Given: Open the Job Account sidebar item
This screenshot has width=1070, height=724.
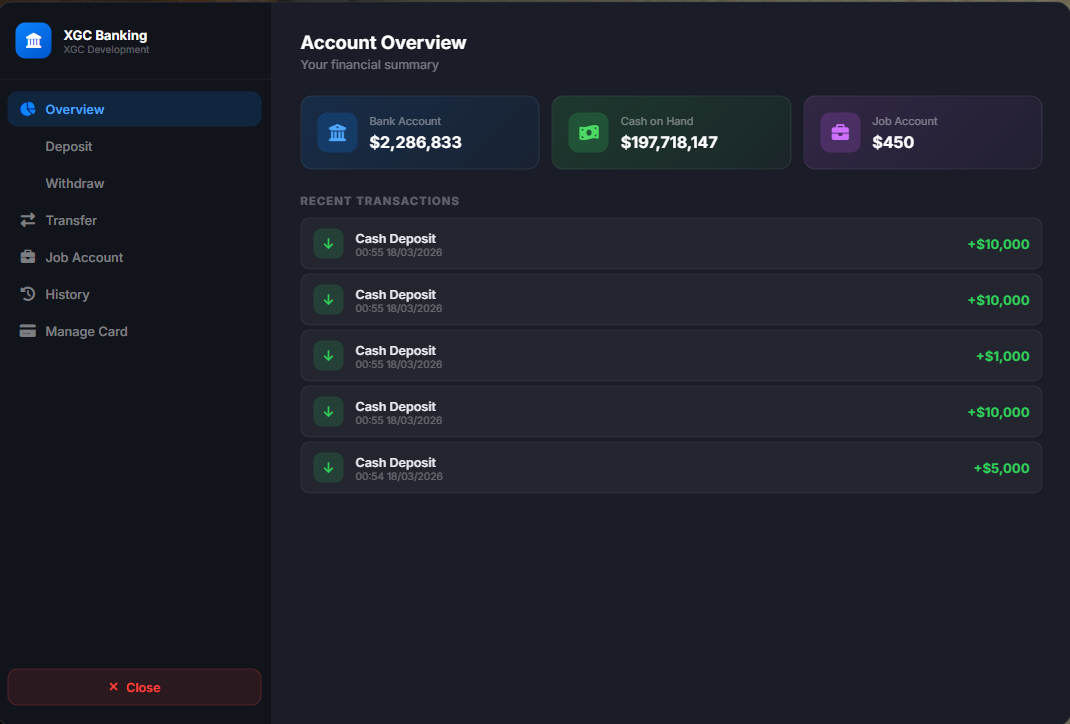Looking at the screenshot, I should point(134,257).
